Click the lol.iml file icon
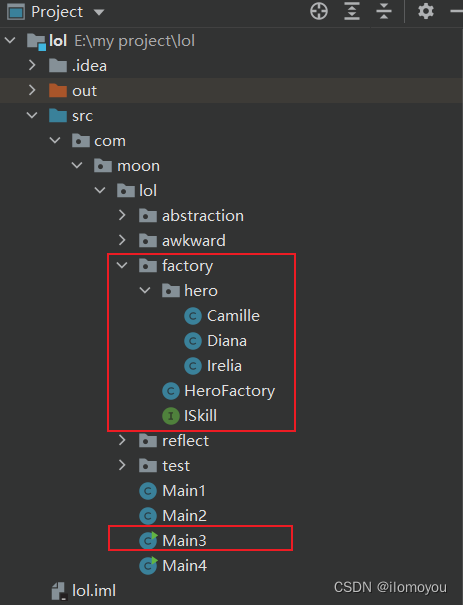 pos(59,591)
